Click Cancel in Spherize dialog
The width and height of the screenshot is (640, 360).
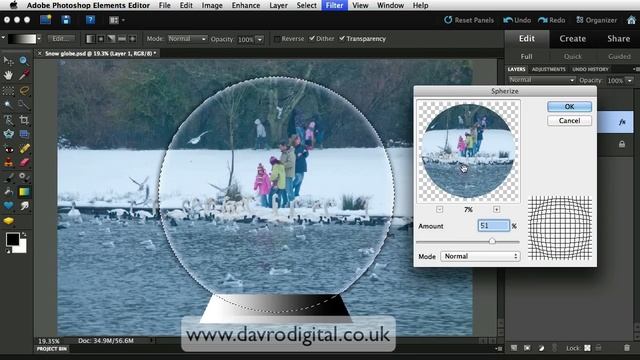click(x=569, y=120)
